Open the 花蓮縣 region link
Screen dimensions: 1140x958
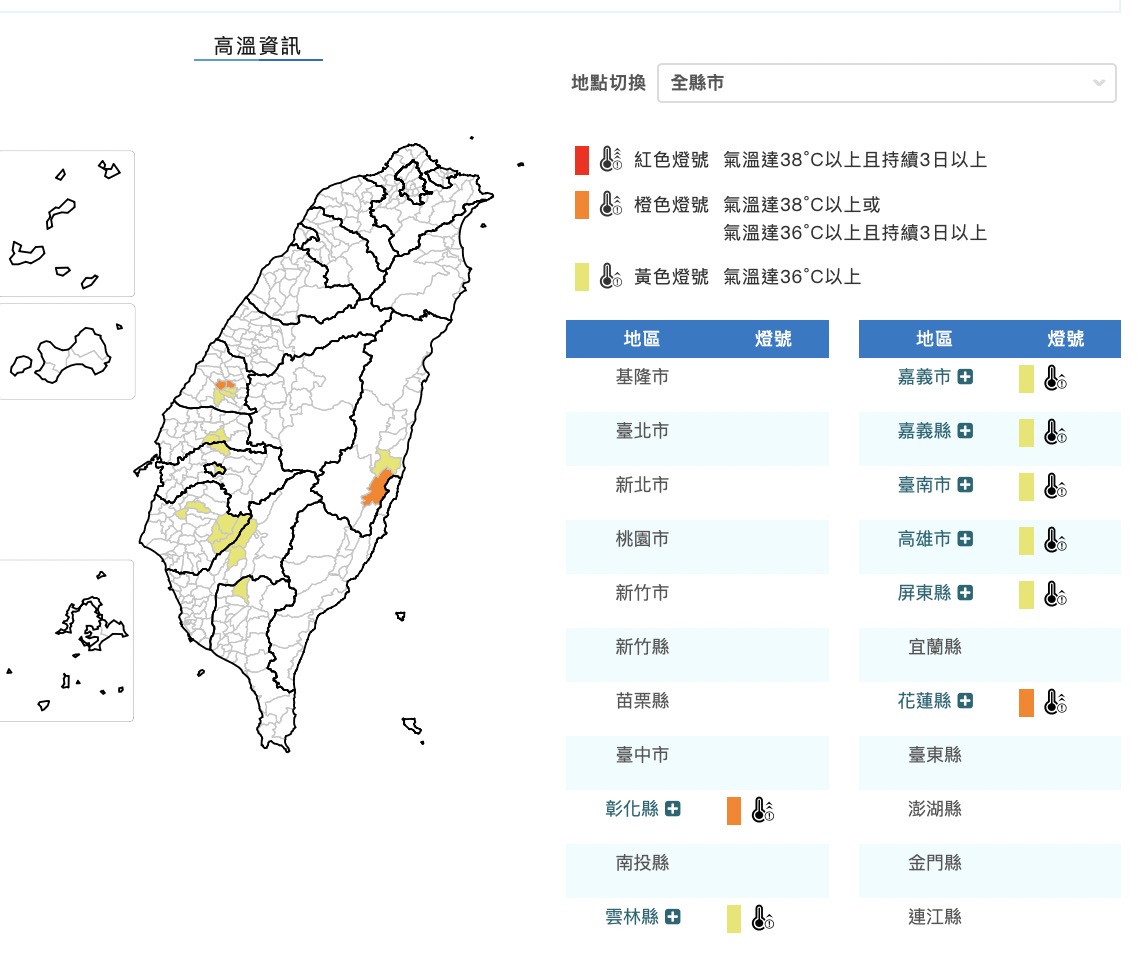tap(924, 701)
